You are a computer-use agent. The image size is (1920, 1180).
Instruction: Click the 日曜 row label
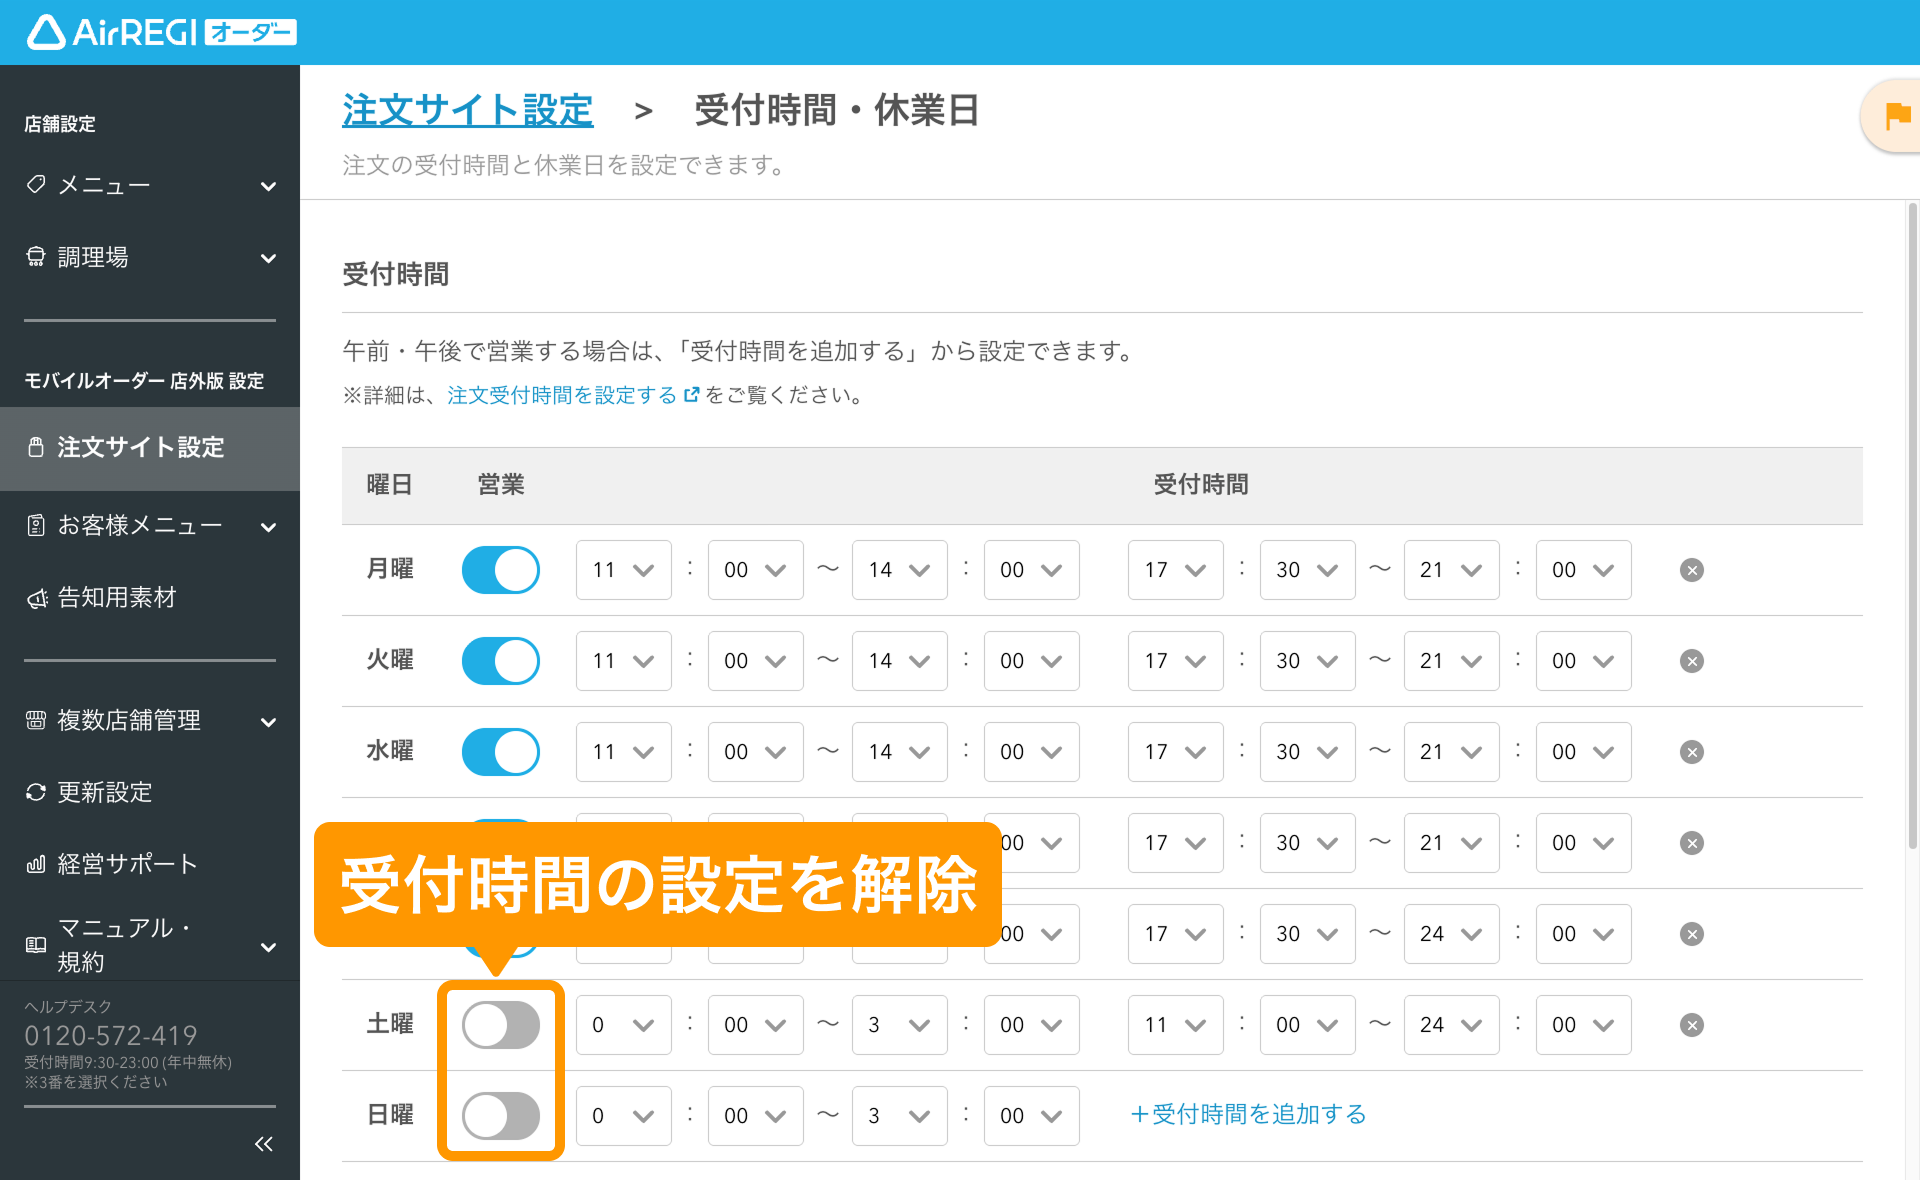390,1115
